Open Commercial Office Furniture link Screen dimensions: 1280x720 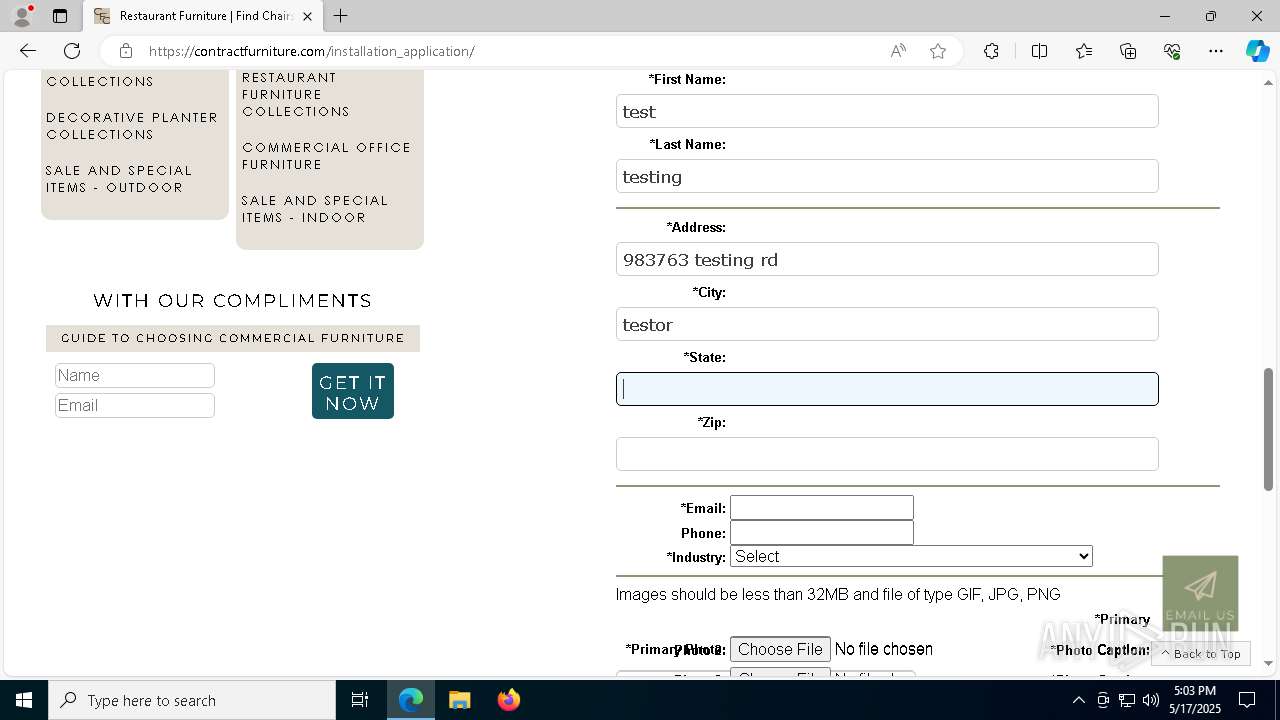(x=326, y=156)
